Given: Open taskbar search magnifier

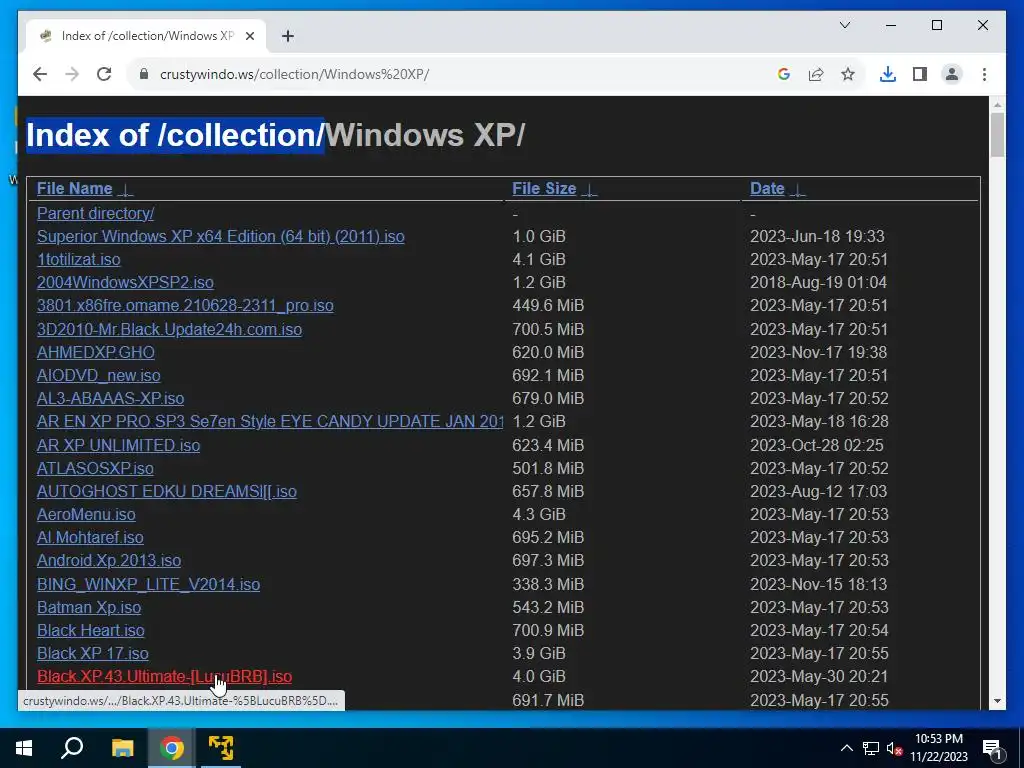Looking at the screenshot, I should [x=72, y=748].
